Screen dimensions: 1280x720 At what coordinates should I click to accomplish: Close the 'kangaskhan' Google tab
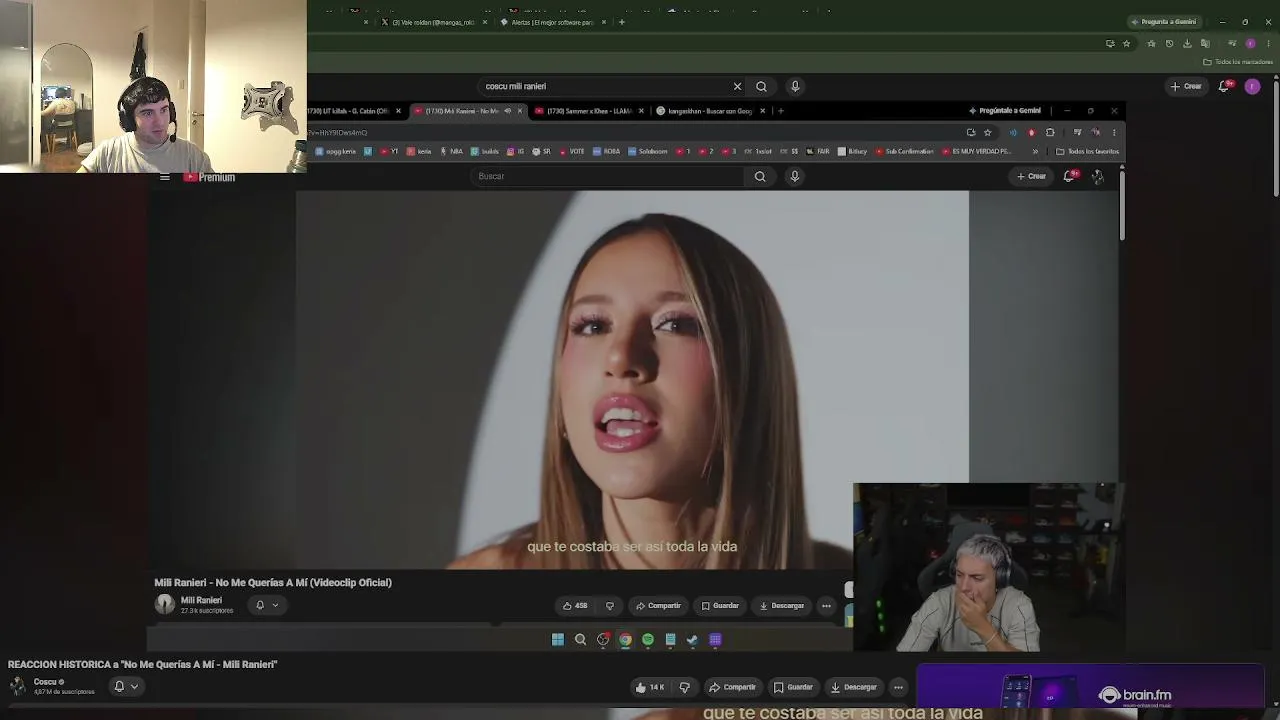pos(763,111)
